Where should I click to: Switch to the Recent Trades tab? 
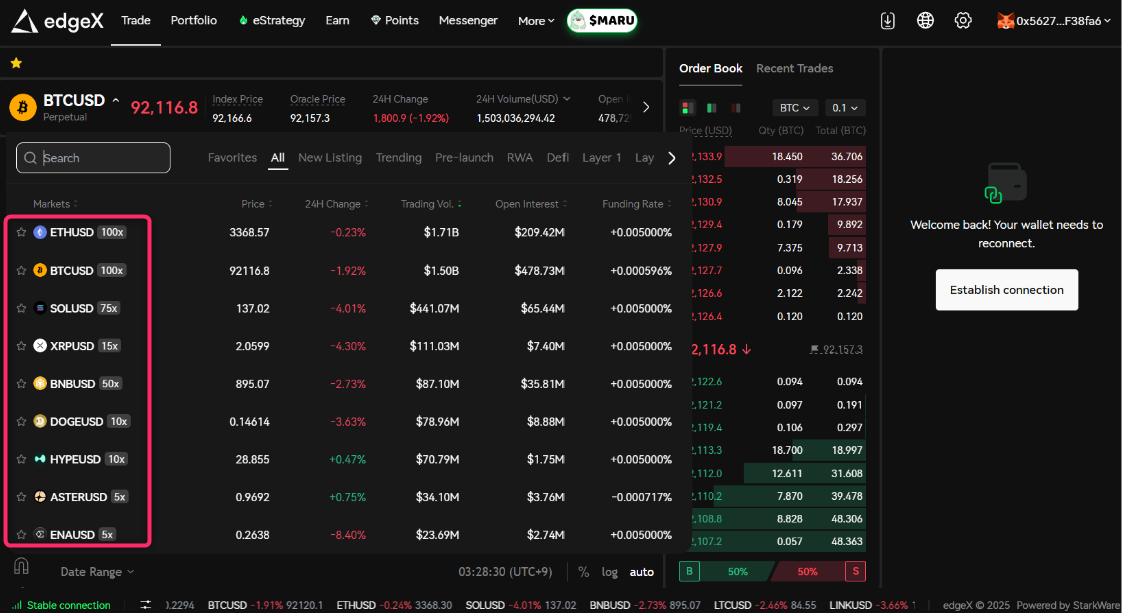(794, 68)
